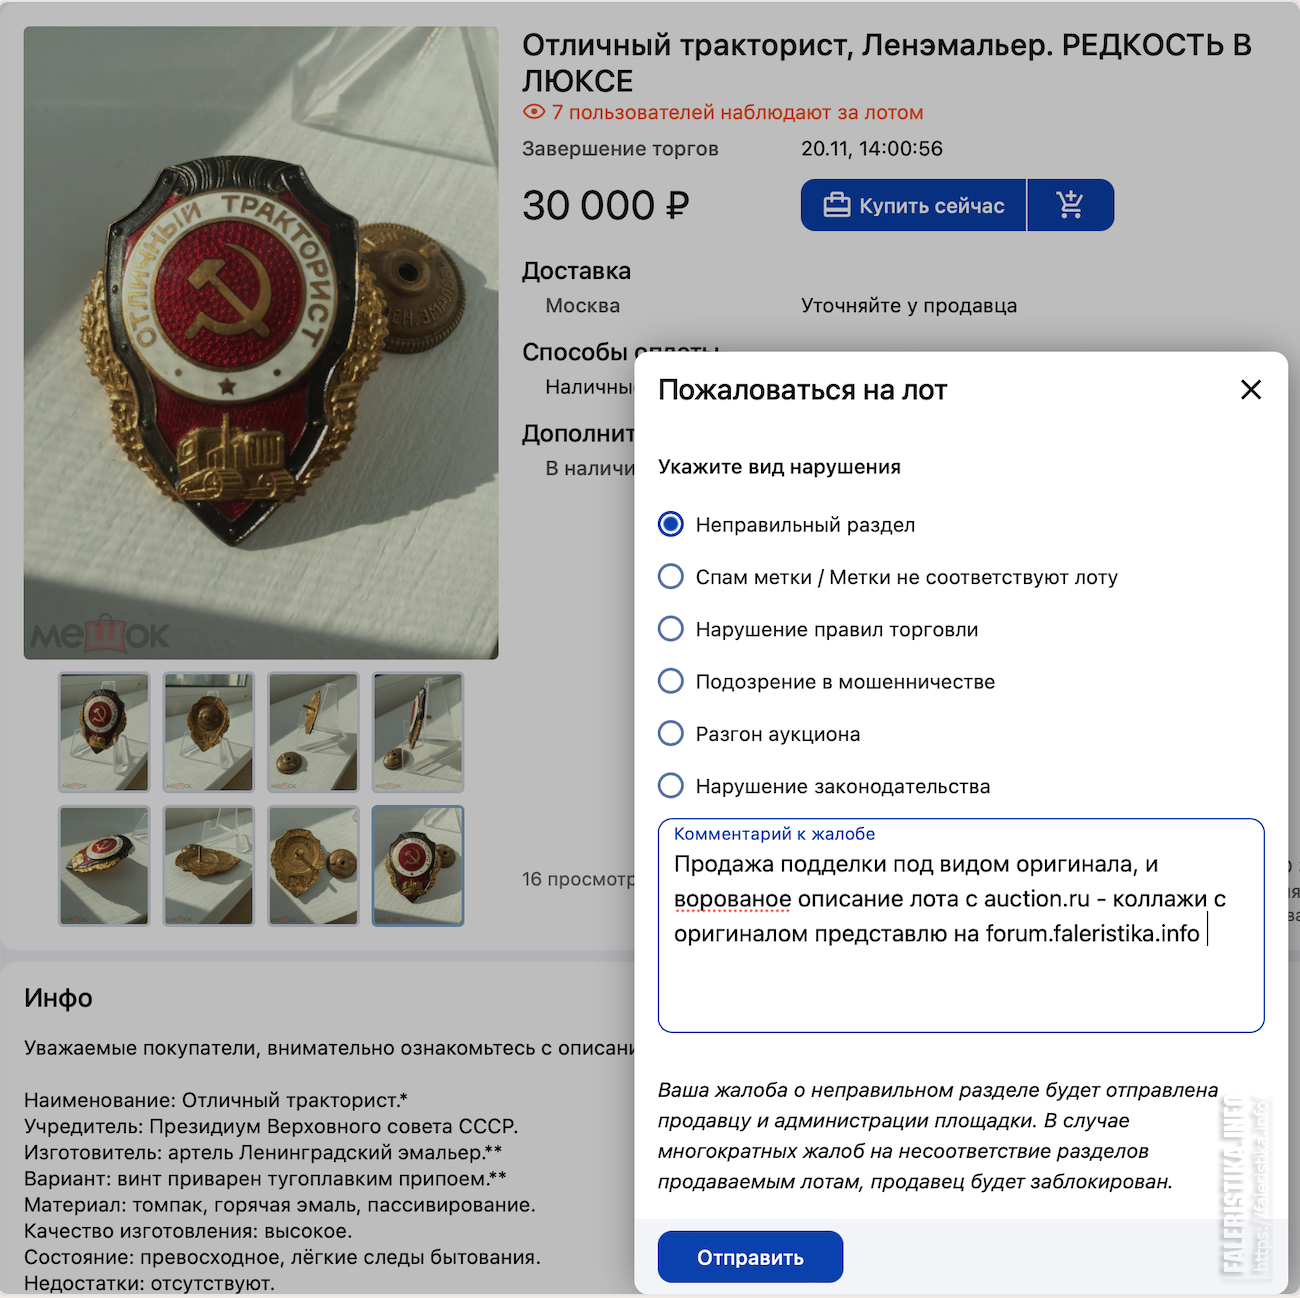
Task: Open fourth thumbnail in top row
Action: (x=418, y=732)
